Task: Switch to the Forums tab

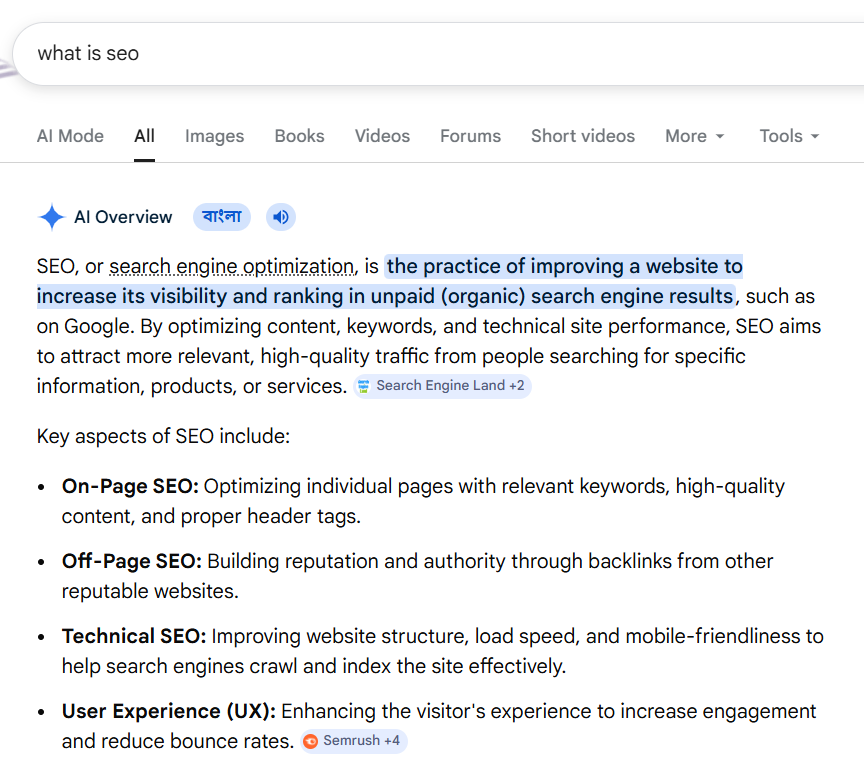Action: (x=470, y=136)
